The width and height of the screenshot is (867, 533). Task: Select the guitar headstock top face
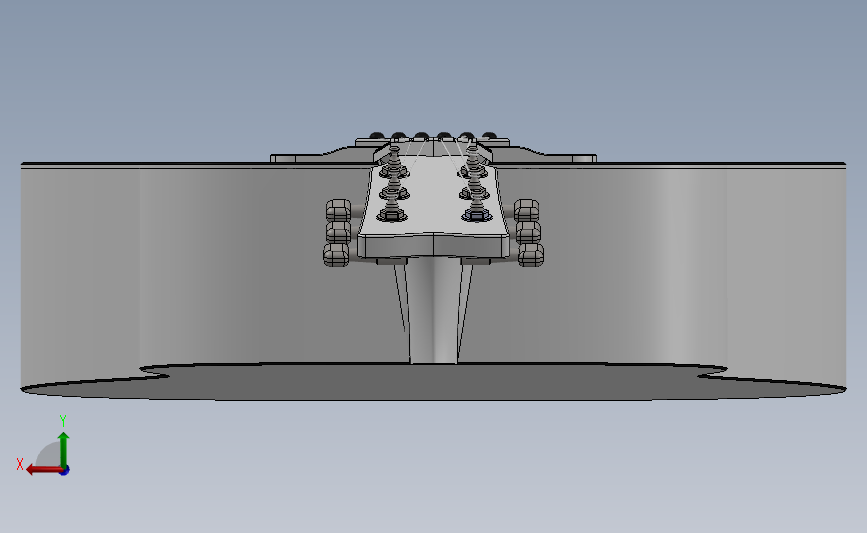(x=433, y=194)
